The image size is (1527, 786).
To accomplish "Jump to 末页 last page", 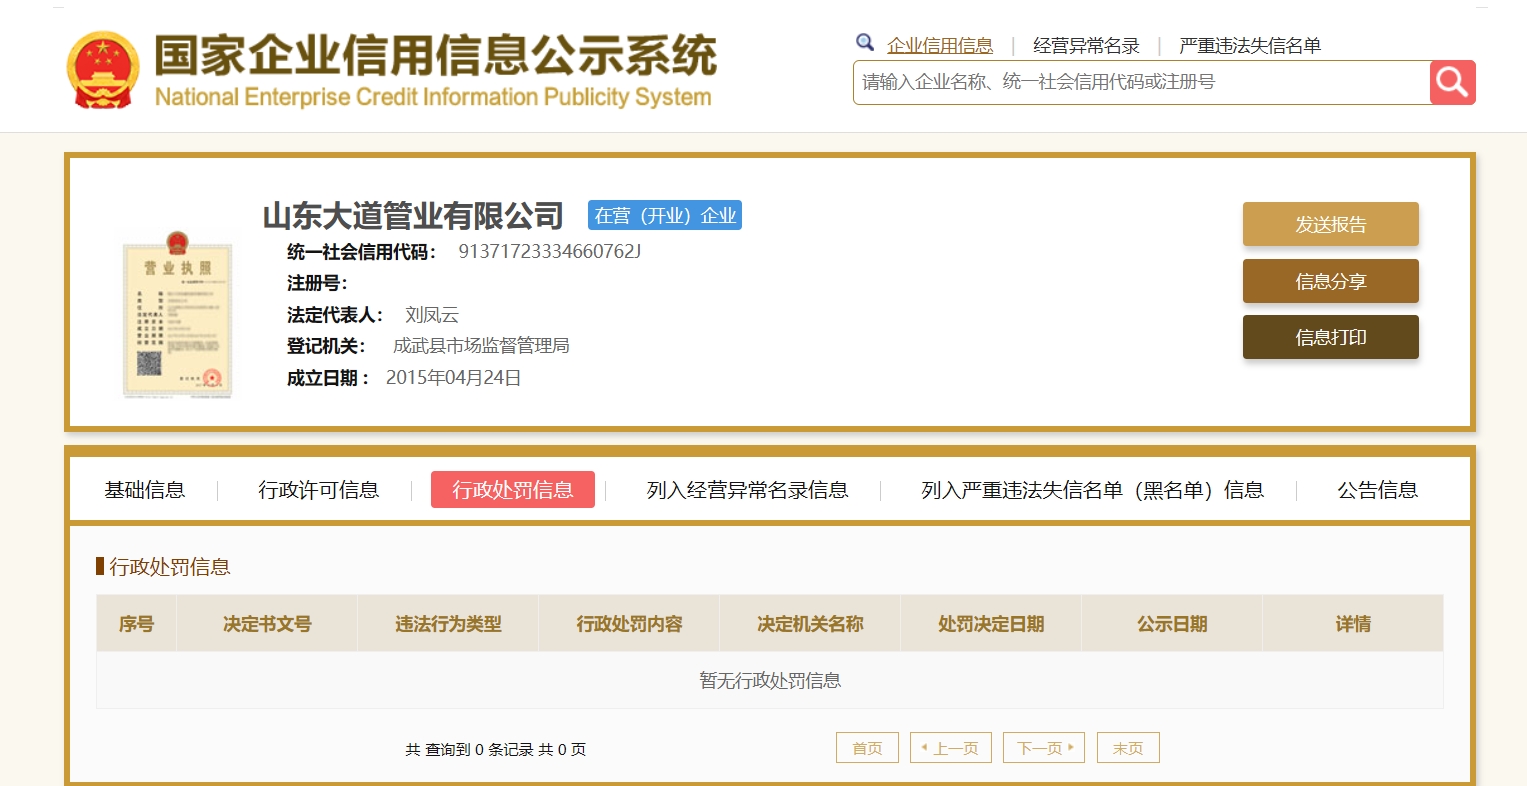I will pos(1128,748).
